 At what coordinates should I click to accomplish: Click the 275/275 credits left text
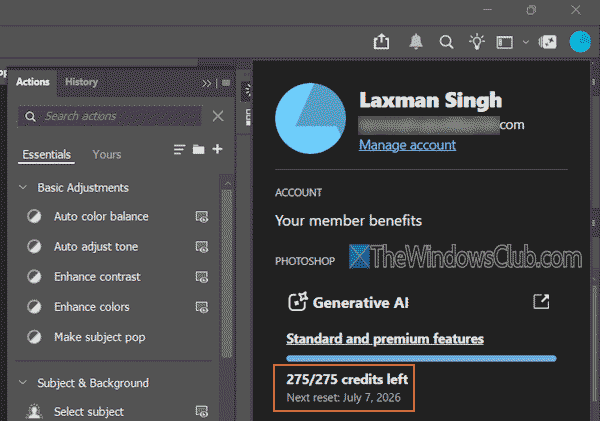(x=347, y=379)
